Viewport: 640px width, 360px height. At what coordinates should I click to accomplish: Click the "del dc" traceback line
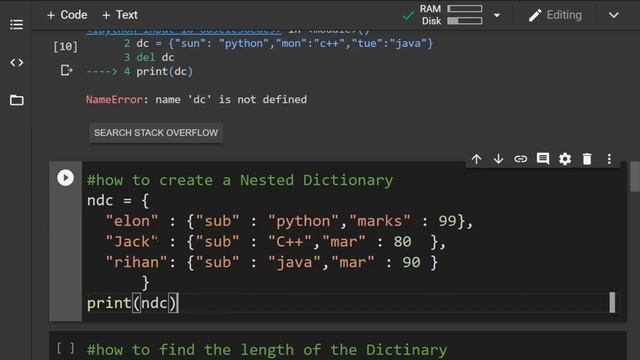pos(149,57)
